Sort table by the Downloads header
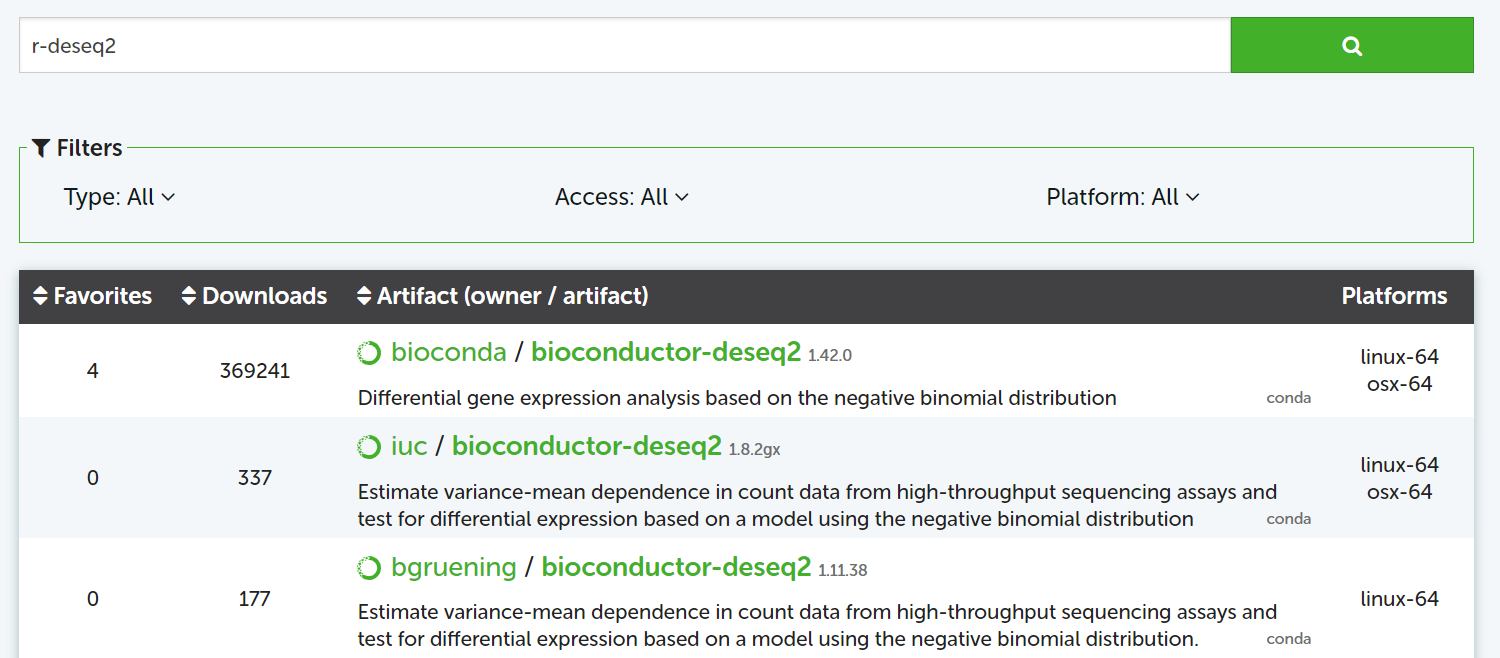Viewport: 1500px width, 658px height. [x=264, y=296]
